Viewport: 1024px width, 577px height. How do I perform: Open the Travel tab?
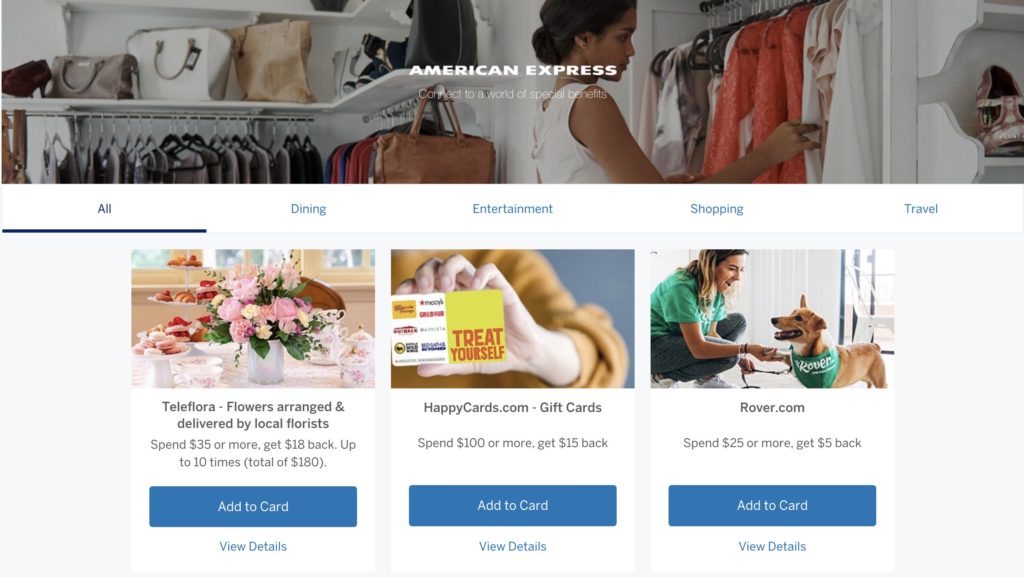(921, 209)
